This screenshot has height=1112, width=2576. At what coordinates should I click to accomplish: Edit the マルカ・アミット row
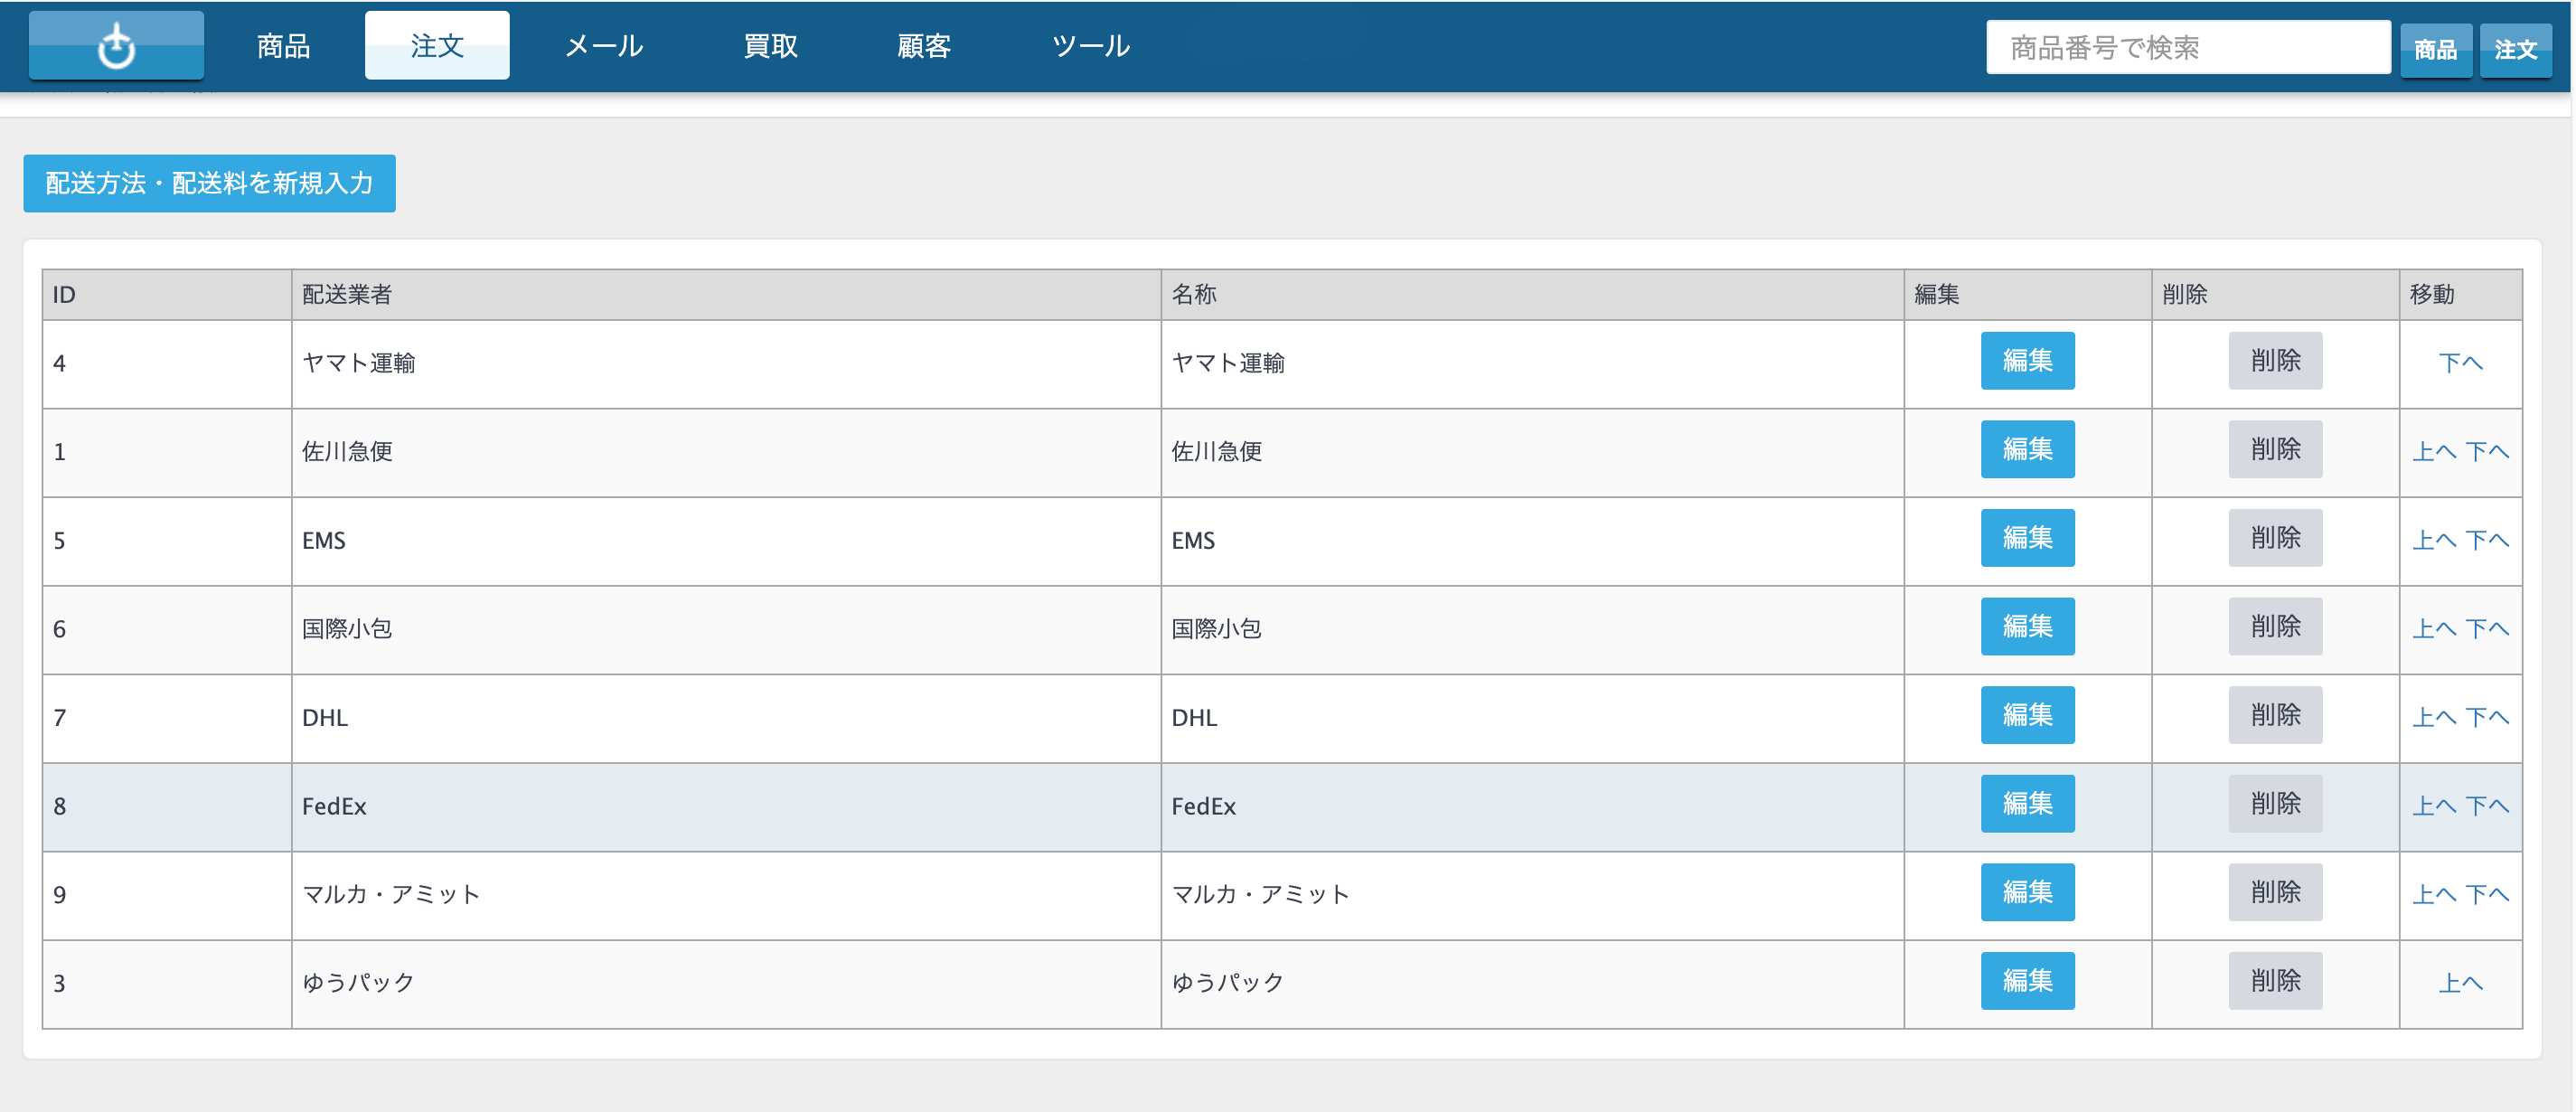[2027, 893]
